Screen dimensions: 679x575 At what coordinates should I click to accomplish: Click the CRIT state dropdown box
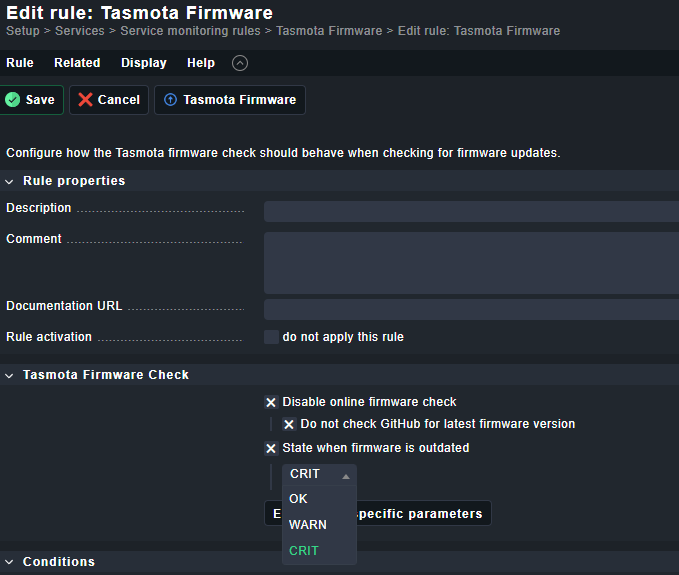click(x=318, y=475)
